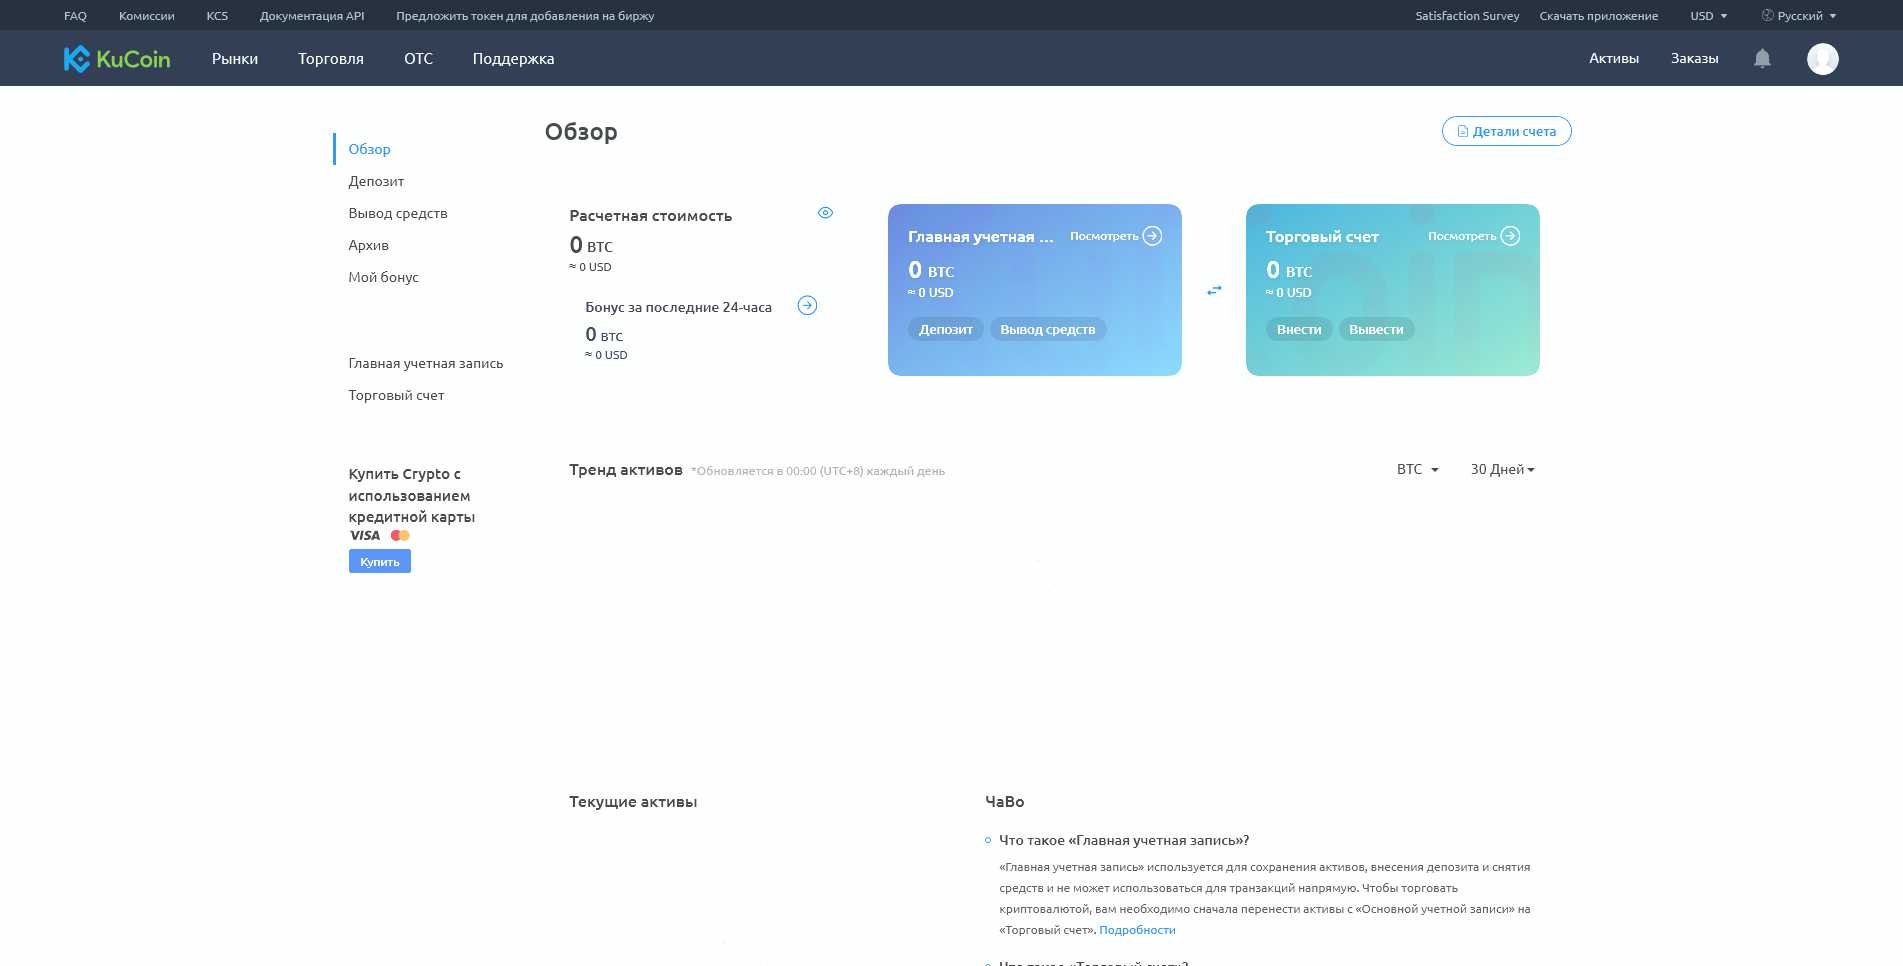Open 24-hour bonus arrow icon
1903x966 pixels.
807,306
